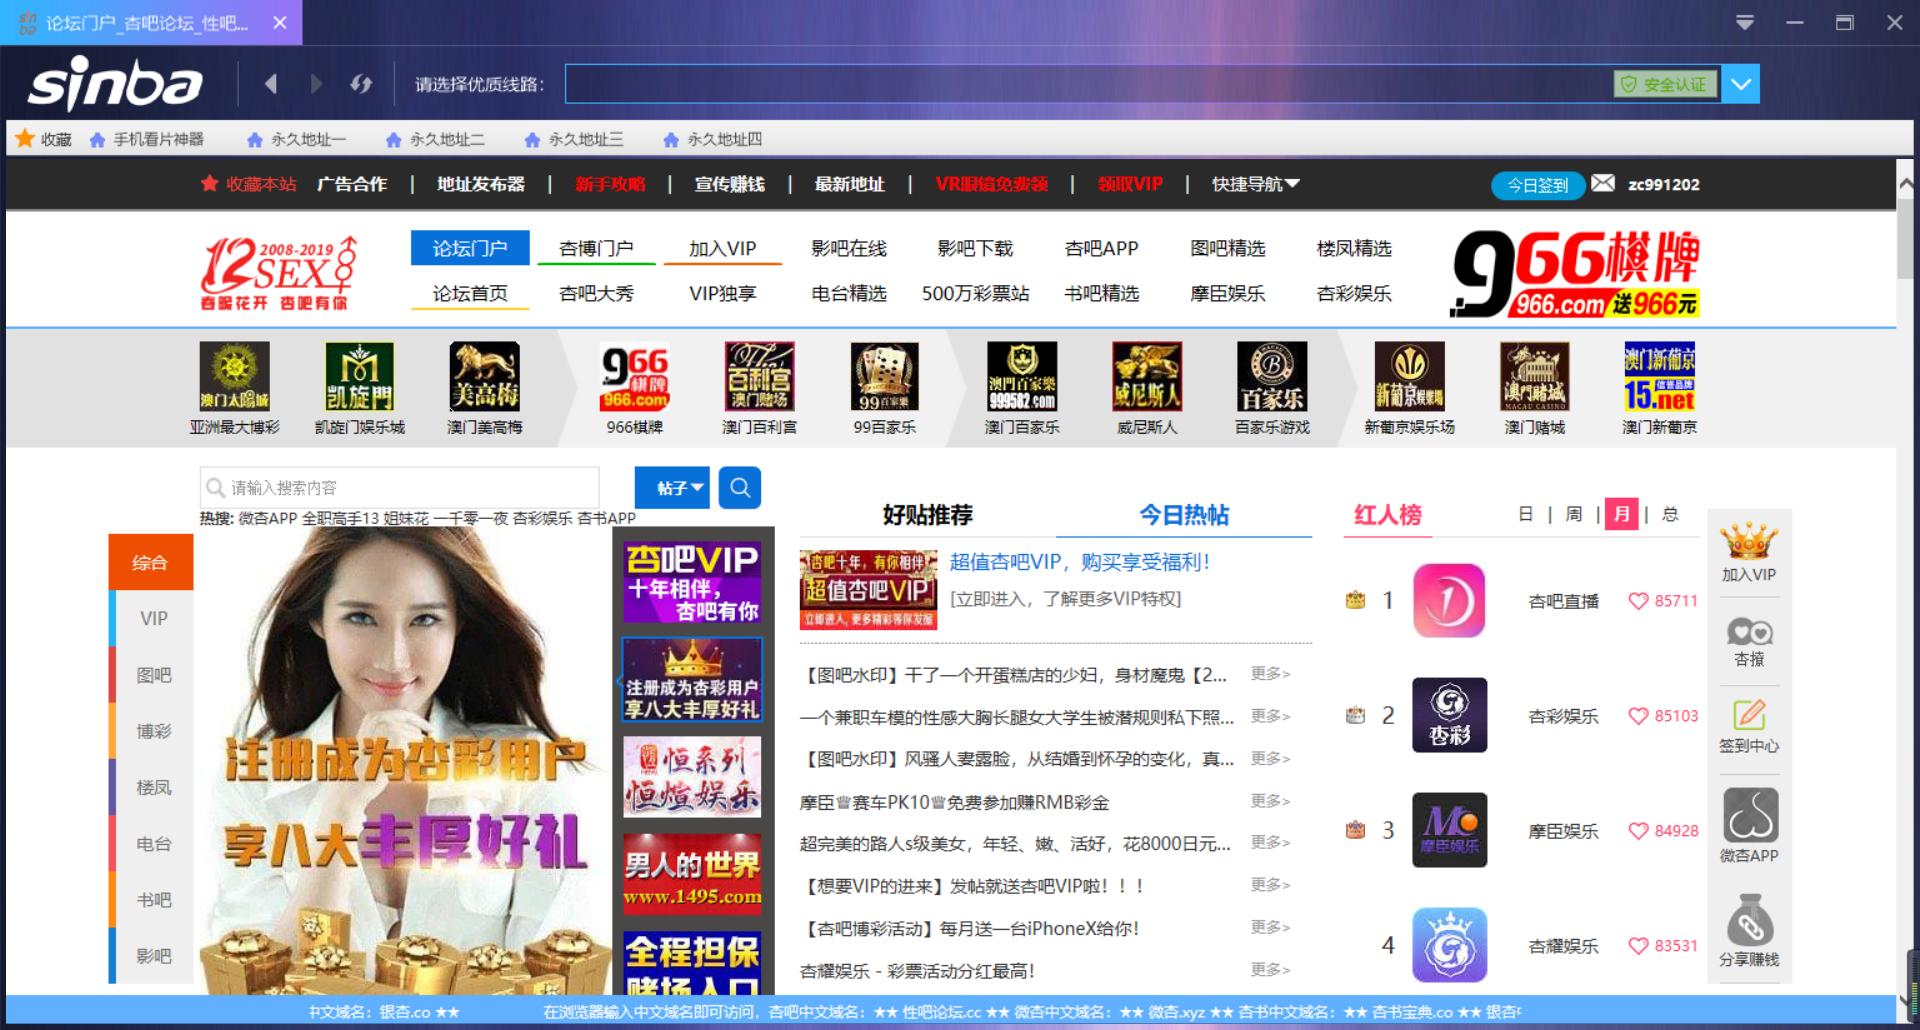This screenshot has height=1030, width=1920.
Task: Go back with the browser back arrow
Action: pos(270,84)
